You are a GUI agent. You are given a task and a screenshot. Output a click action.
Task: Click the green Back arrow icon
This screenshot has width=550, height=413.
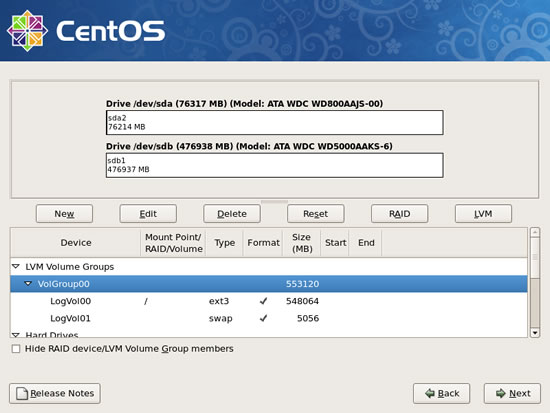click(x=430, y=393)
